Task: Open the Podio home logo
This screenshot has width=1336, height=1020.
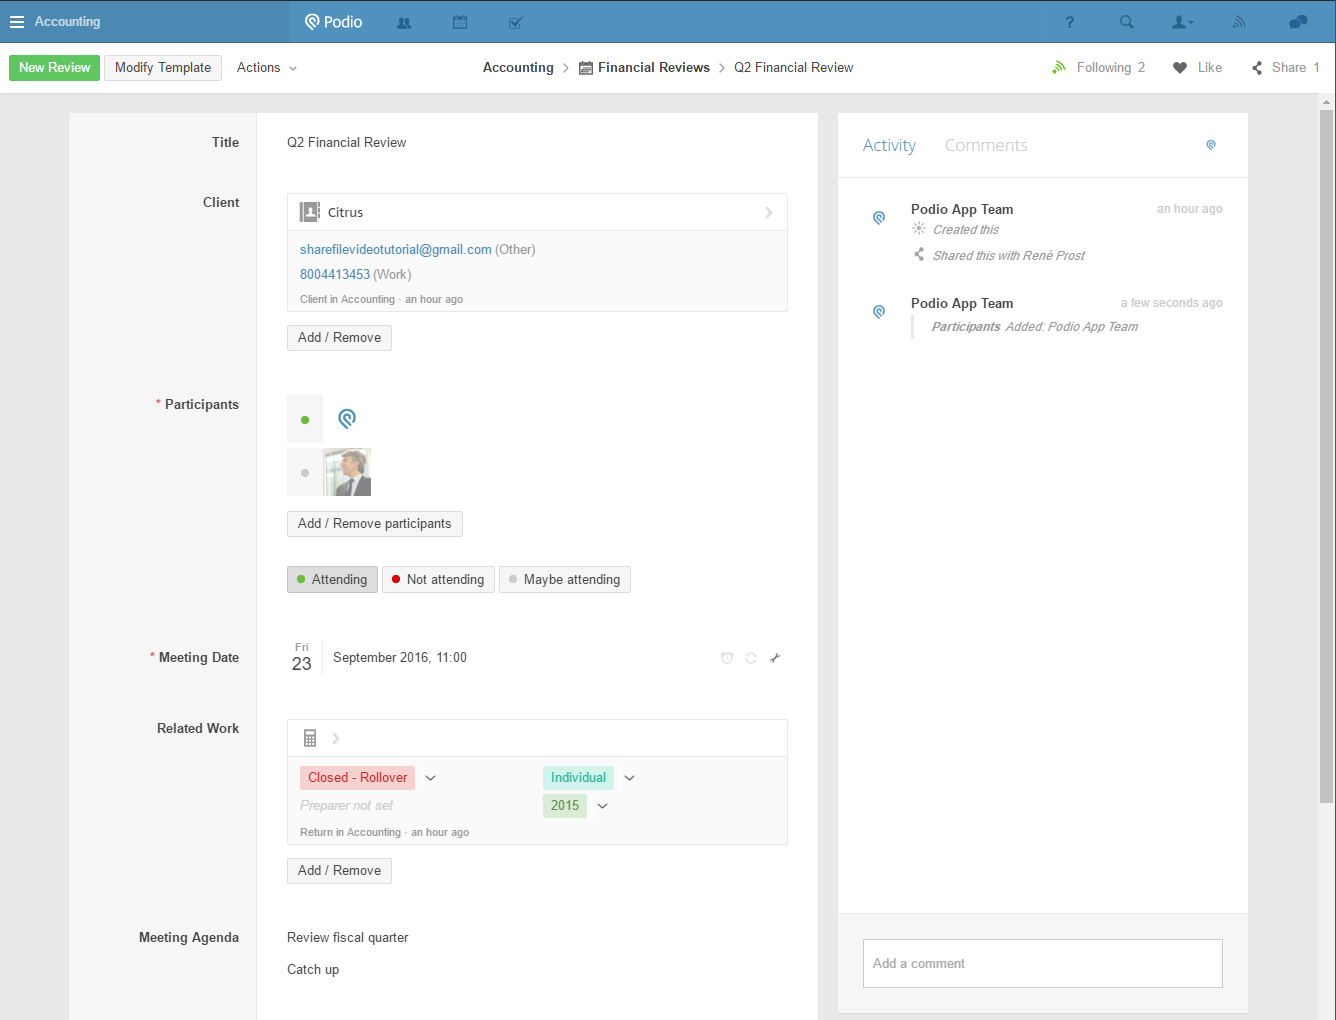Action: pyautogui.click(x=334, y=22)
